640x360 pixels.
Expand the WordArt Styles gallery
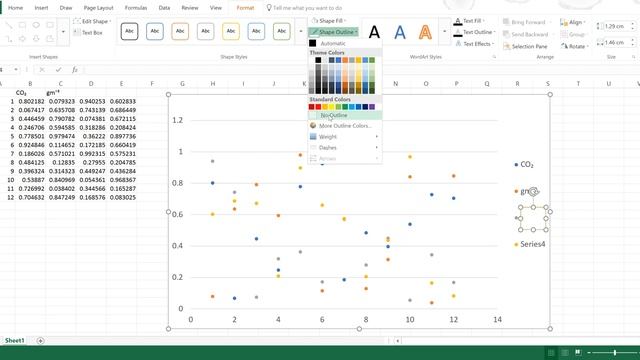[x=444, y=31]
